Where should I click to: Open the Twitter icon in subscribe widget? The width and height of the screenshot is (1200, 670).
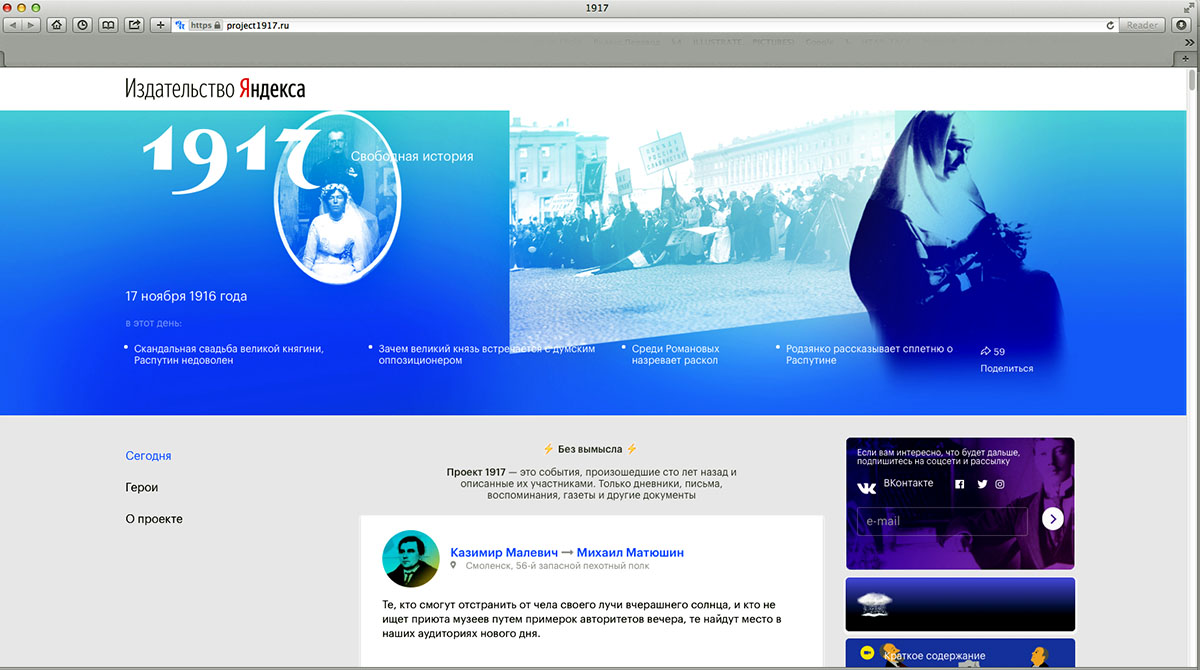982,484
